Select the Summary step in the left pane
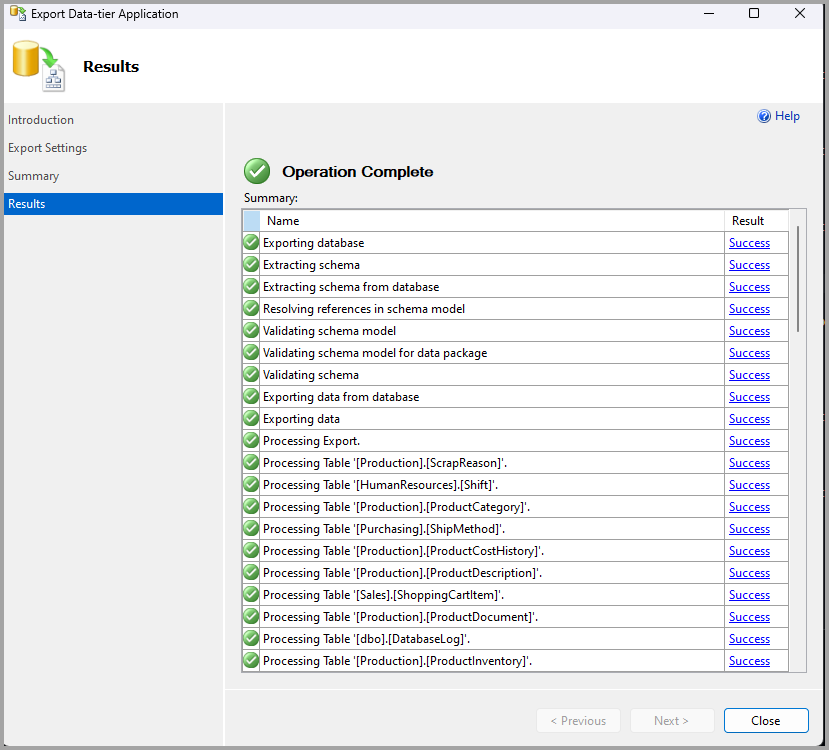 pyautogui.click(x=33, y=176)
